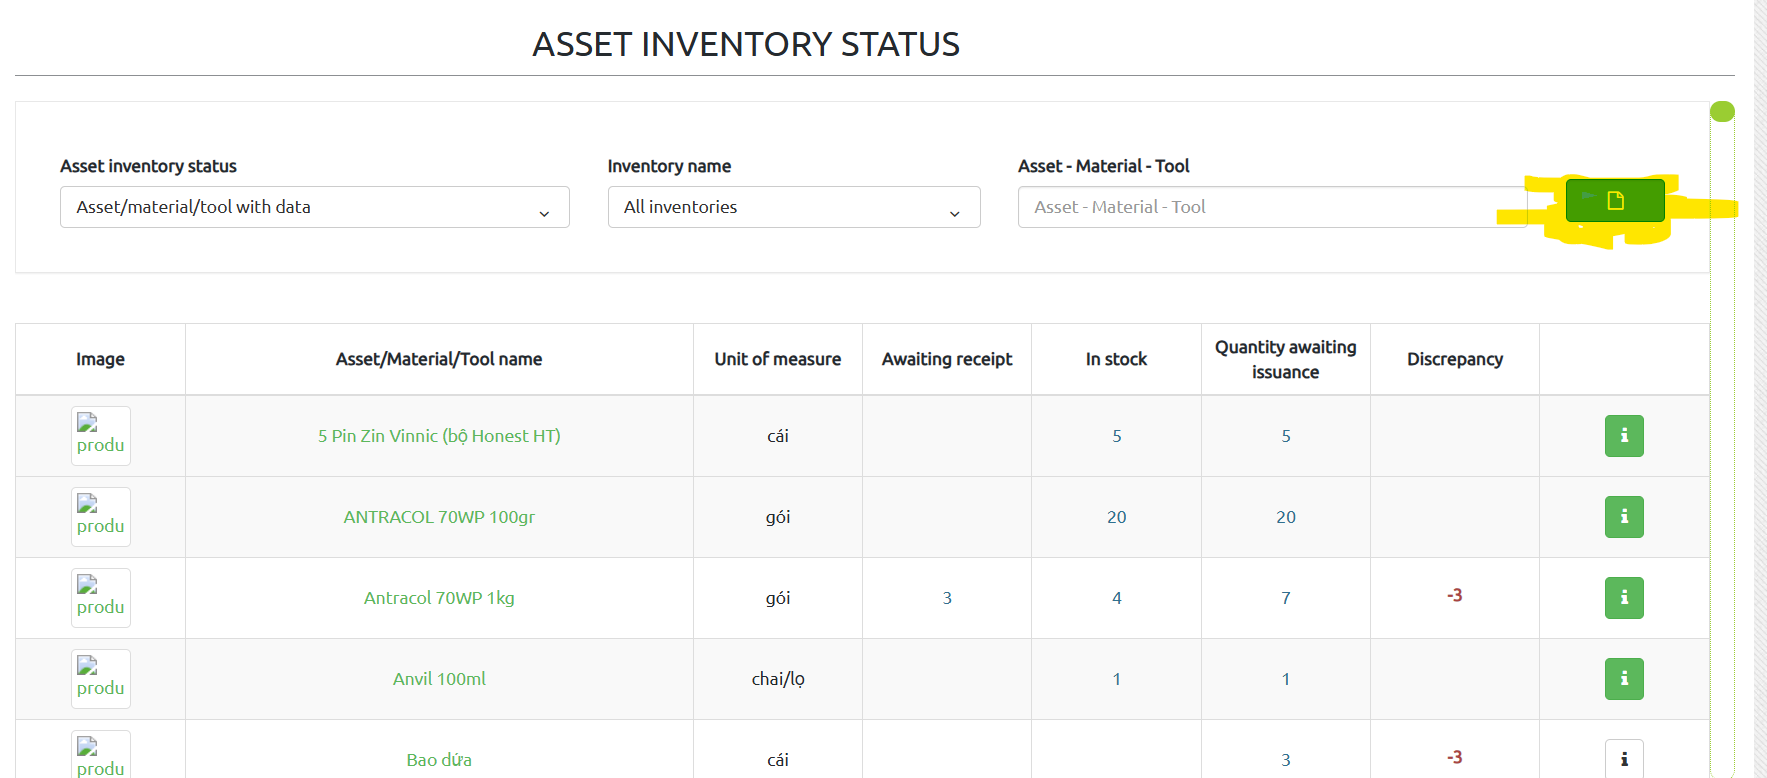Open info for Bao dứa row
The image size is (1767, 778).
point(1623,759)
